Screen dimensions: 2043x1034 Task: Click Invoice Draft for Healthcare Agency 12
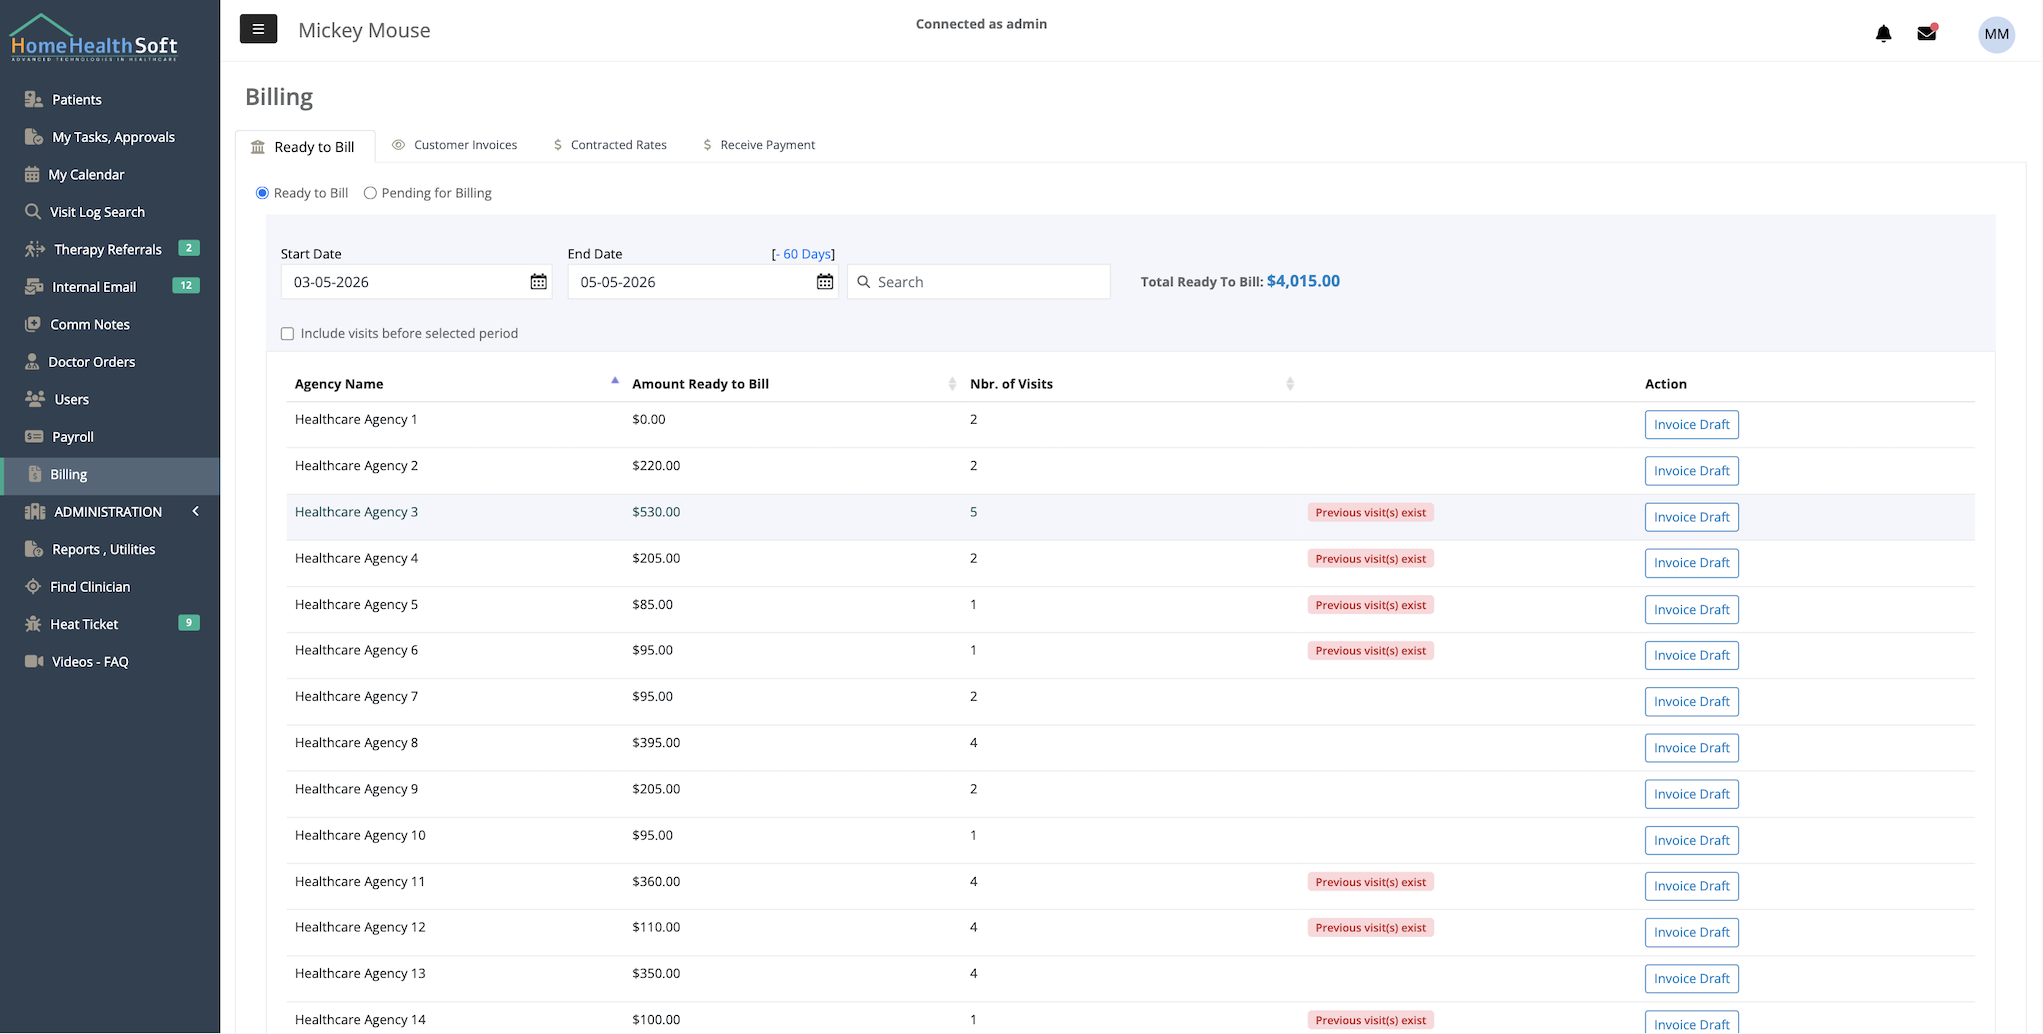tap(1691, 933)
